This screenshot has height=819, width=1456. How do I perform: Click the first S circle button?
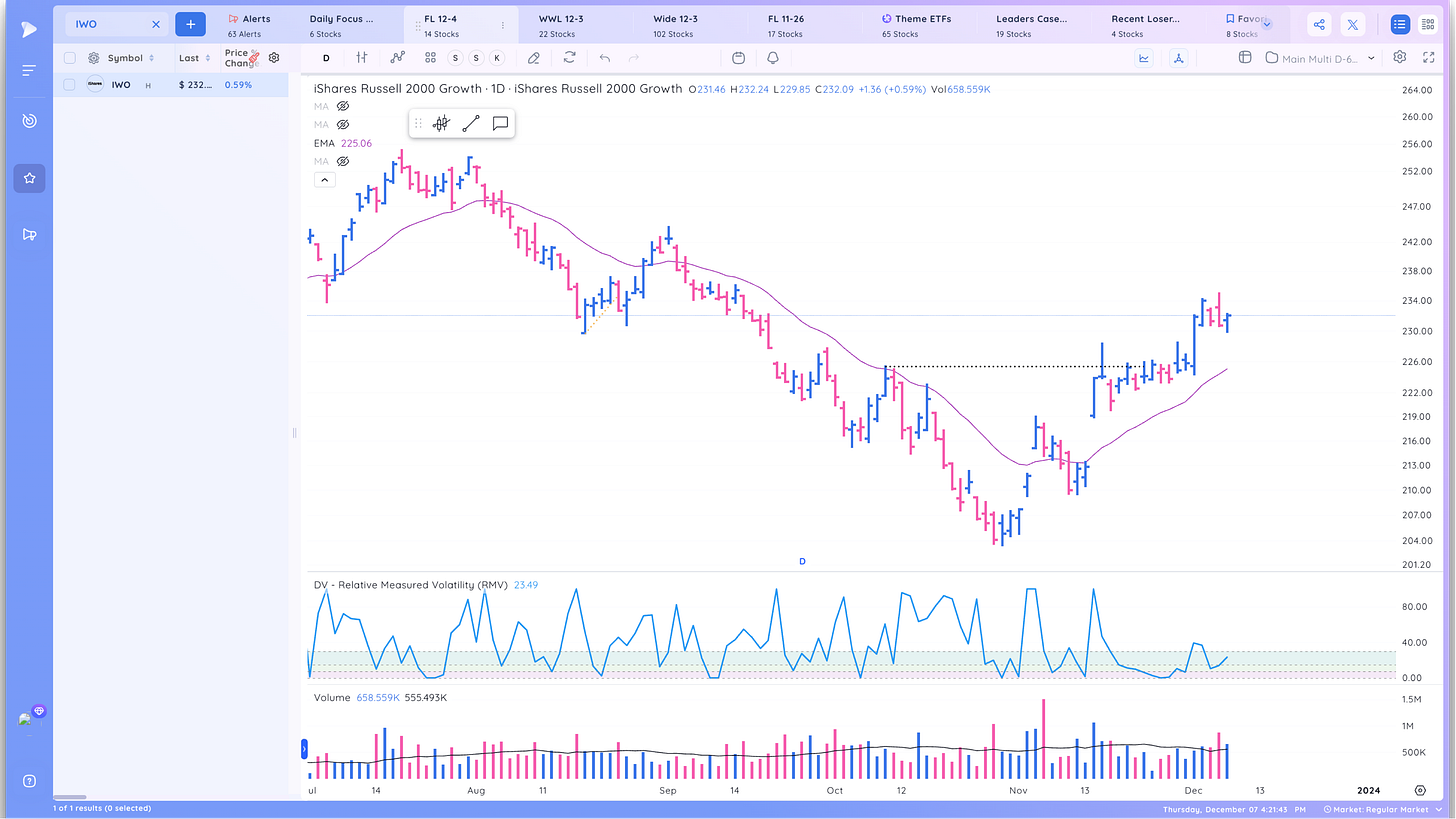[455, 58]
